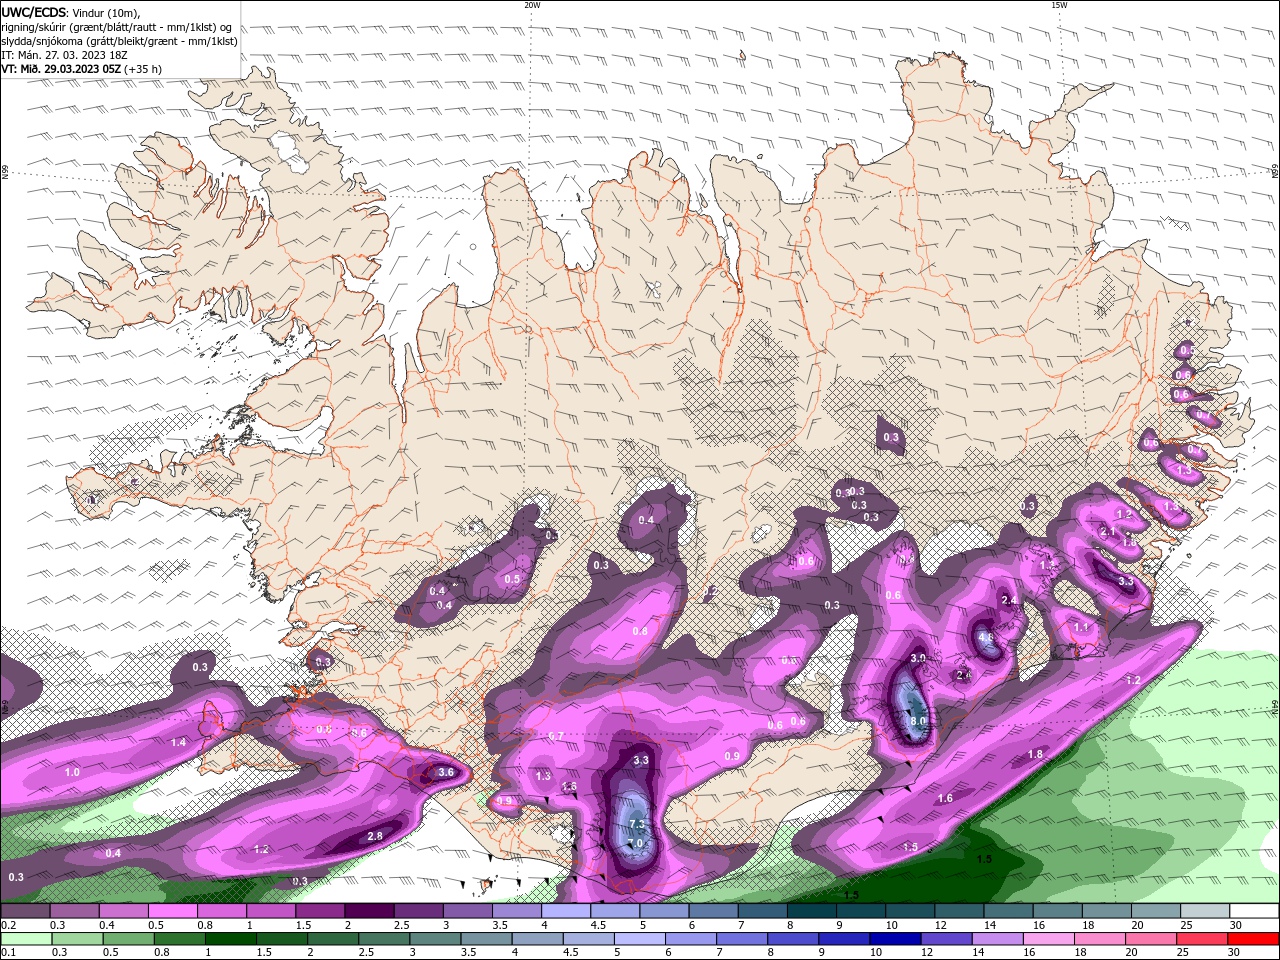Click the 8.0 snowfall maximum value
The width and height of the screenshot is (1280, 960).
coord(917,721)
